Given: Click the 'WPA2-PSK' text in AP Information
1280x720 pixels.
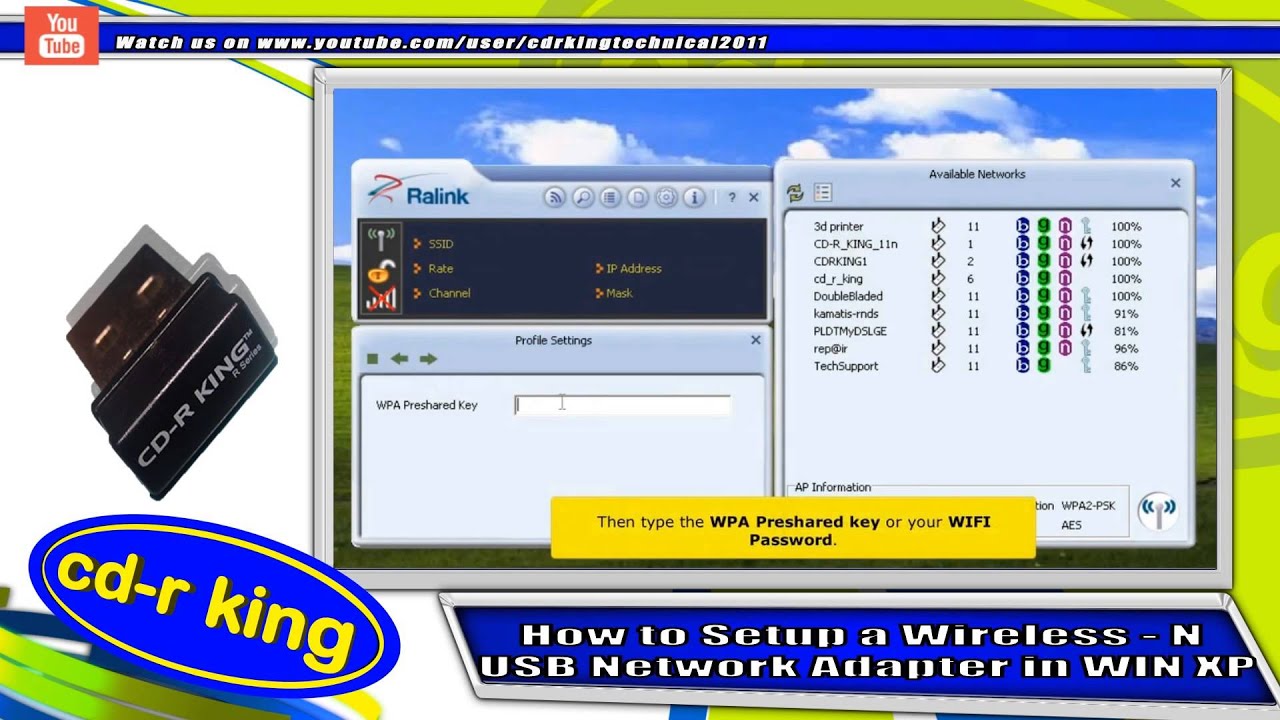Looking at the screenshot, I should (1088, 506).
